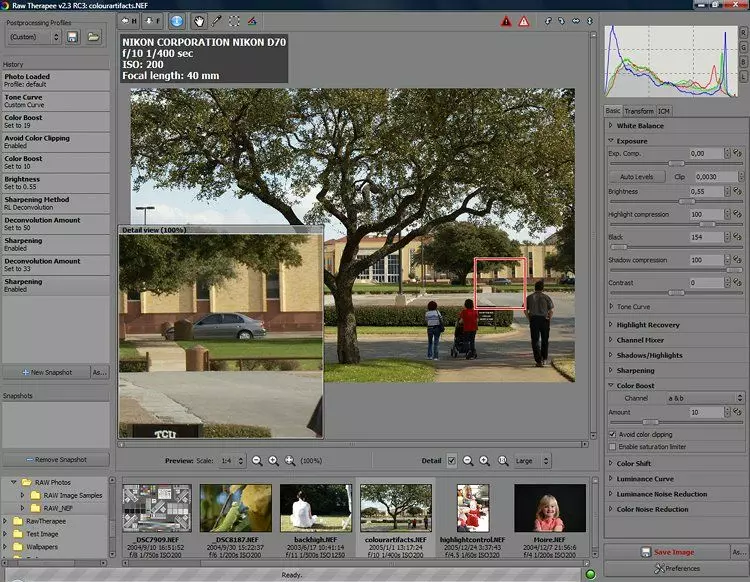The height and width of the screenshot is (582, 750).
Task: Switch to the Transform tab
Action: [x=639, y=111]
